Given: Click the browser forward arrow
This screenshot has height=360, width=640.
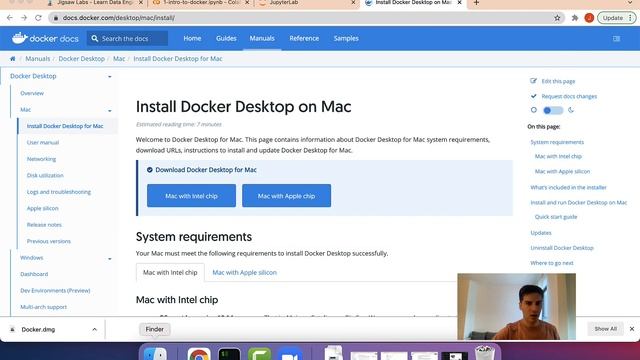Looking at the screenshot, I should [x=24, y=18].
